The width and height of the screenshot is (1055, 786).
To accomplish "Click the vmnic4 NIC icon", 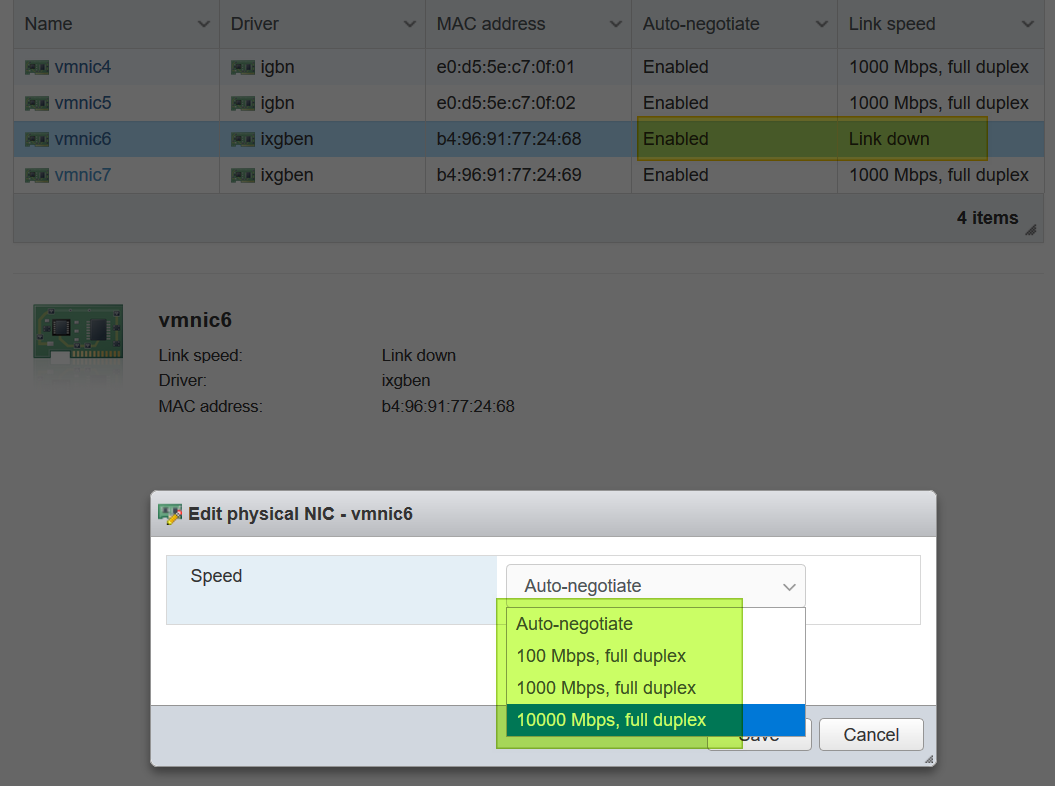I will pos(37,68).
